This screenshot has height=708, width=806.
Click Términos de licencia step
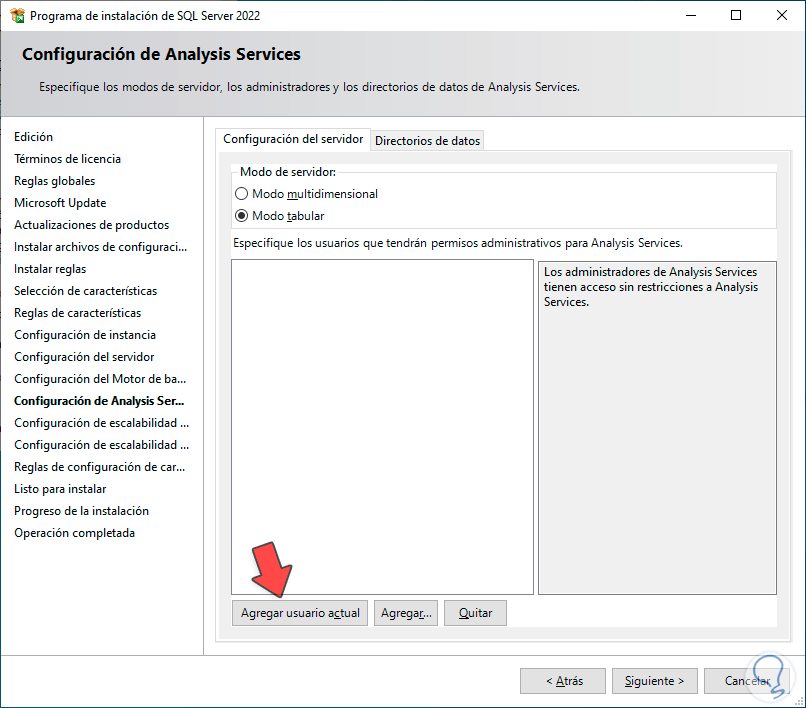pyautogui.click(x=67, y=159)
